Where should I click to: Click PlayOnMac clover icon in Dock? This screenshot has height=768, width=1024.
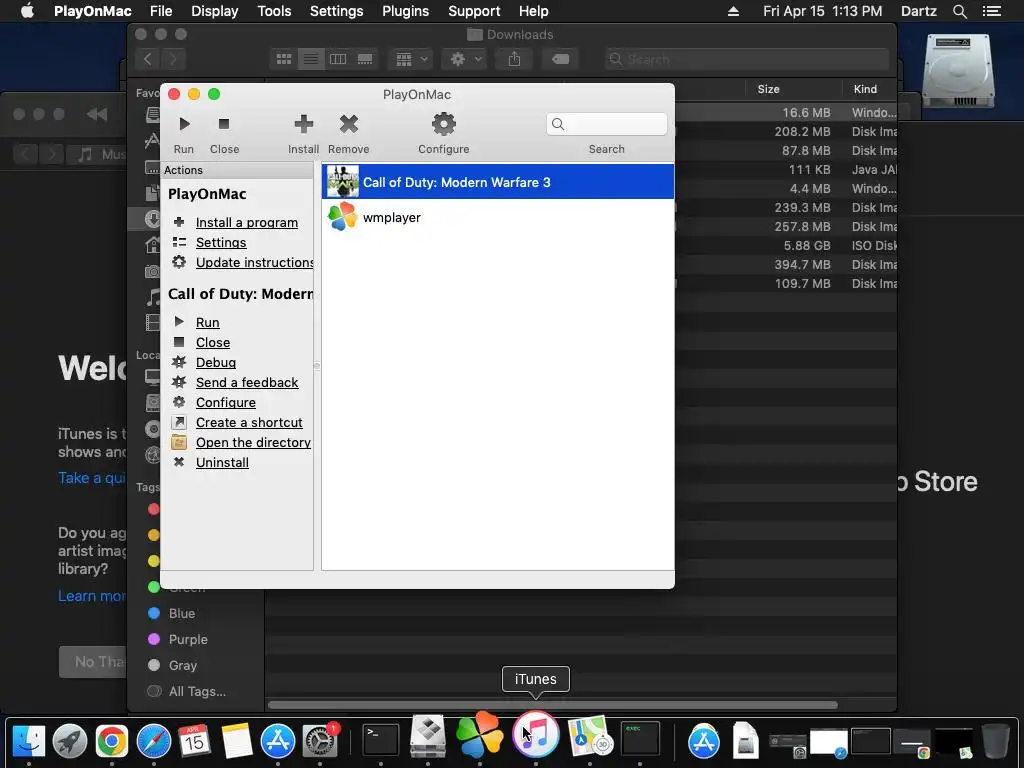(480, 735)
